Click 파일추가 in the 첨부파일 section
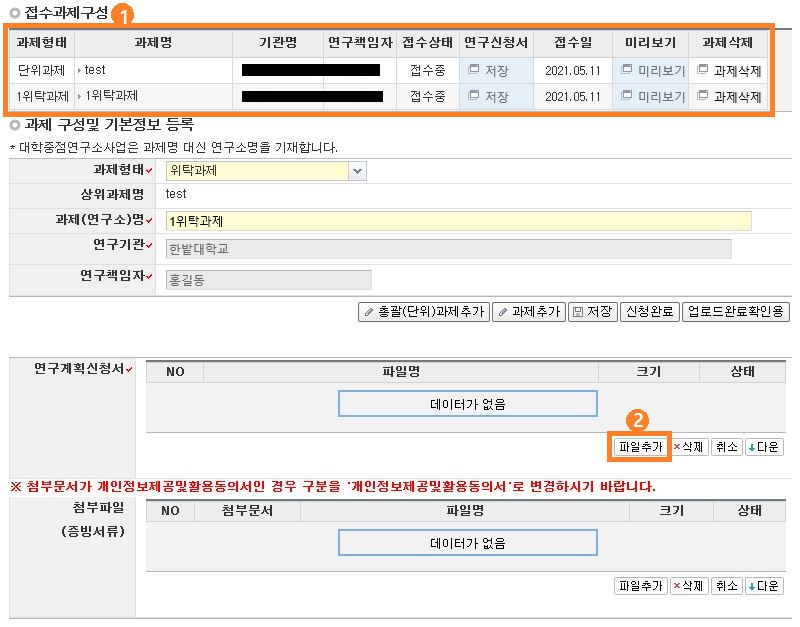The width and height of the screenshot is (800, 627). tap(640, 586)
